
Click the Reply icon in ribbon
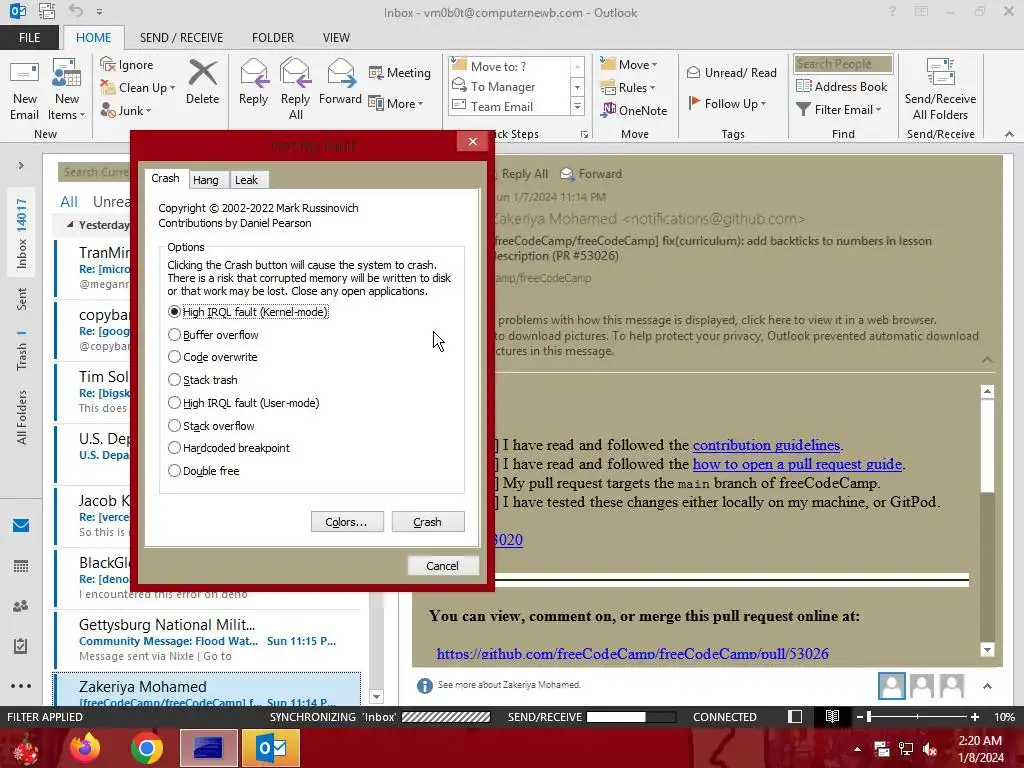pyautogui.click(x=253, y=82)
